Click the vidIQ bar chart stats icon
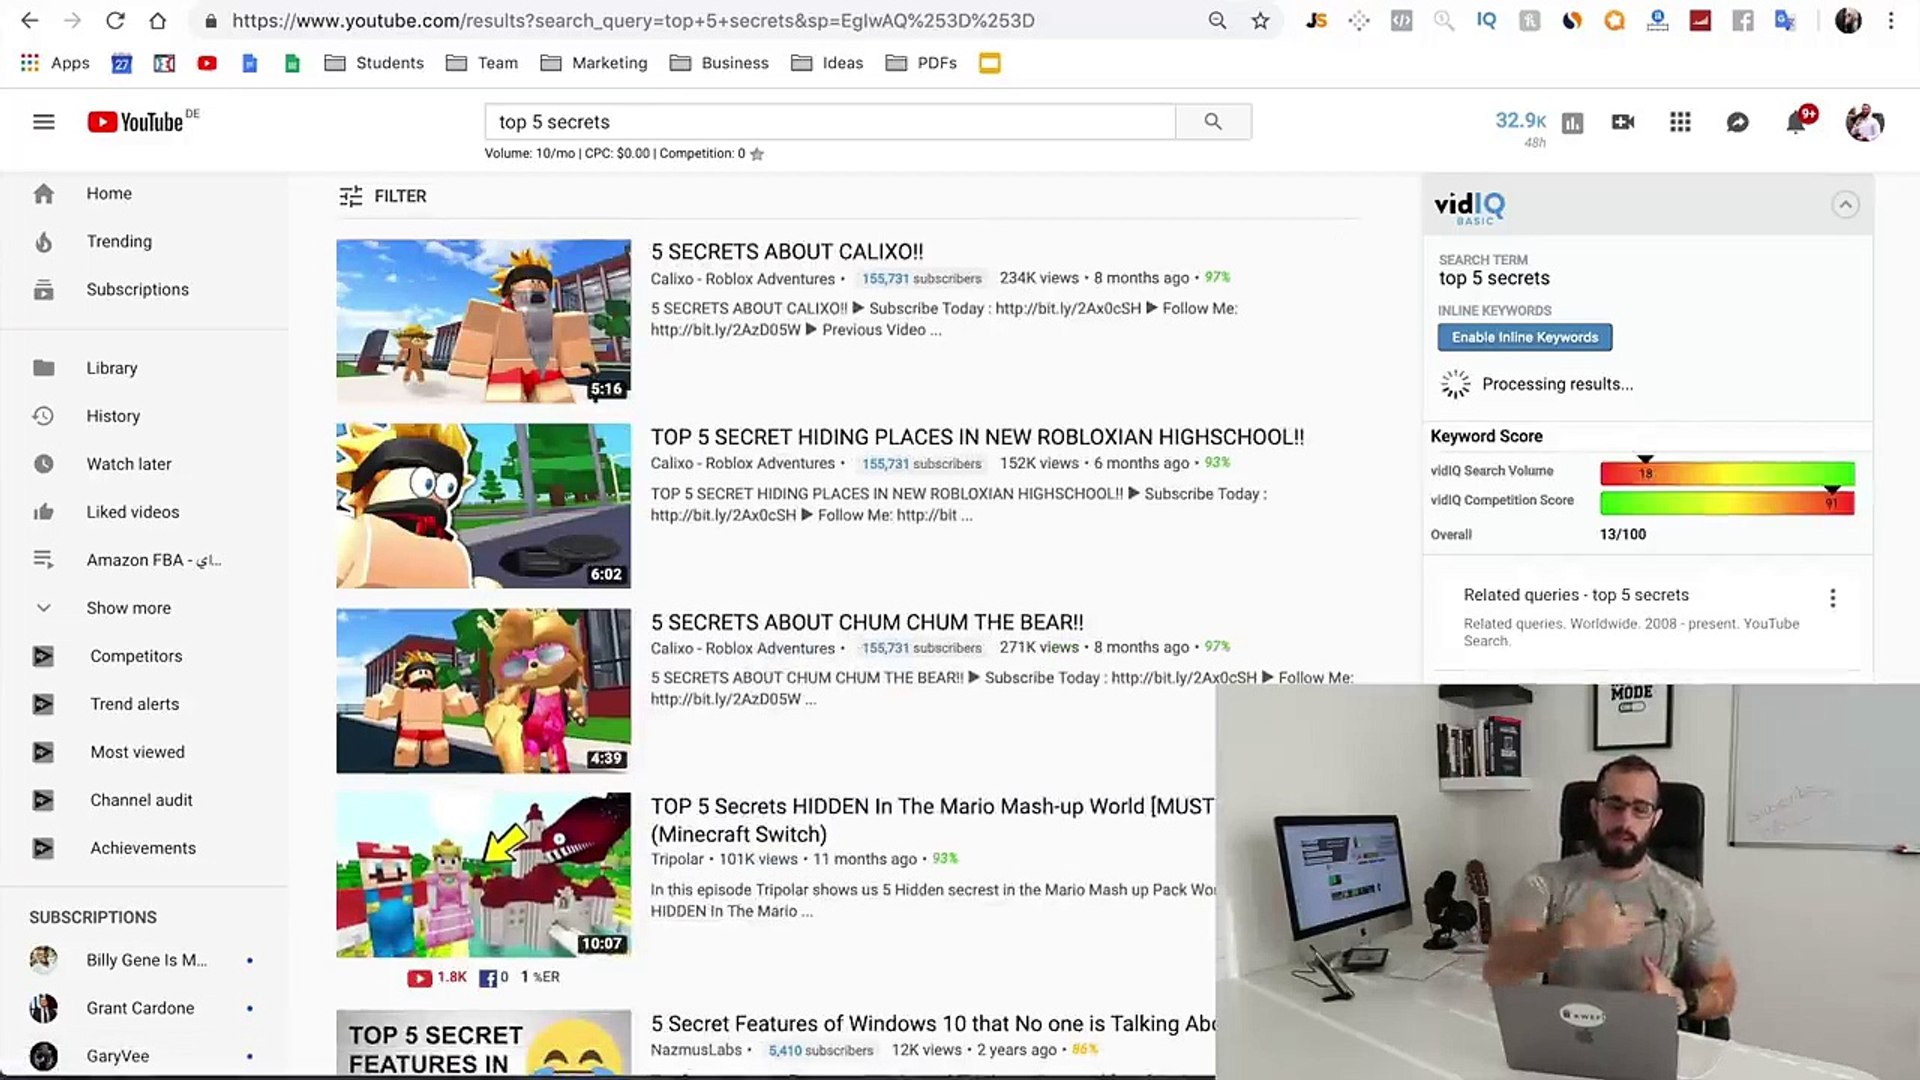The image size is (1920, 1080). [x=1573, y=123]
